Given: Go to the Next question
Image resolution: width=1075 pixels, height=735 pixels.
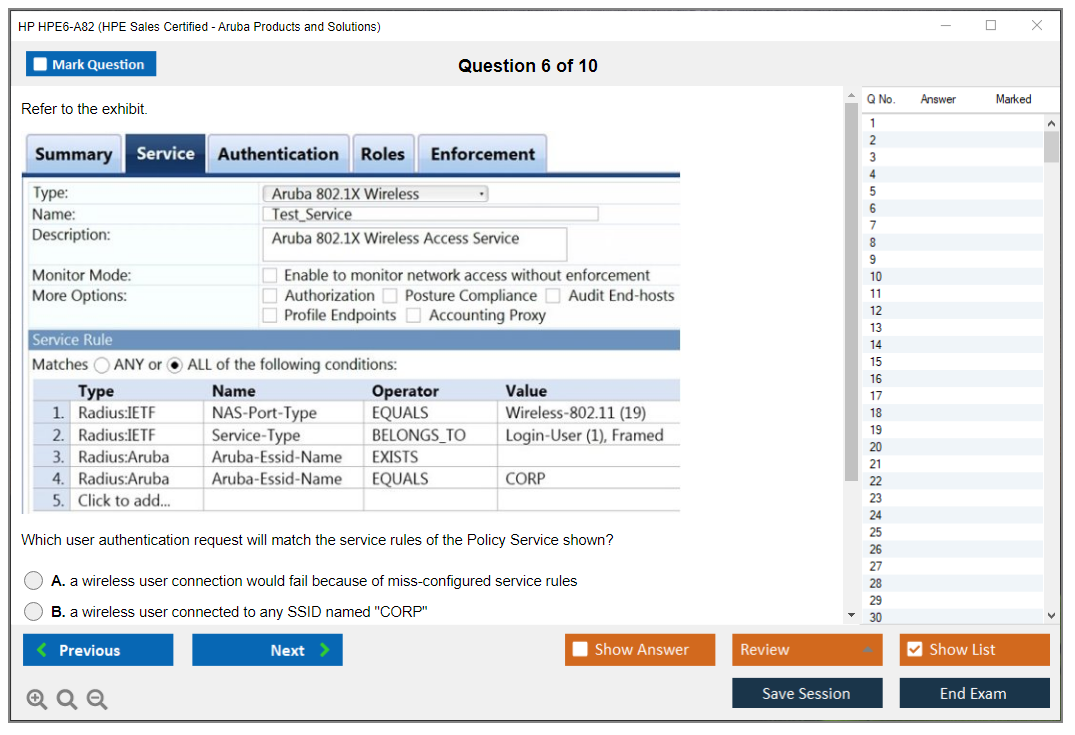Looking at the screenshot, I should pos(267,650).
